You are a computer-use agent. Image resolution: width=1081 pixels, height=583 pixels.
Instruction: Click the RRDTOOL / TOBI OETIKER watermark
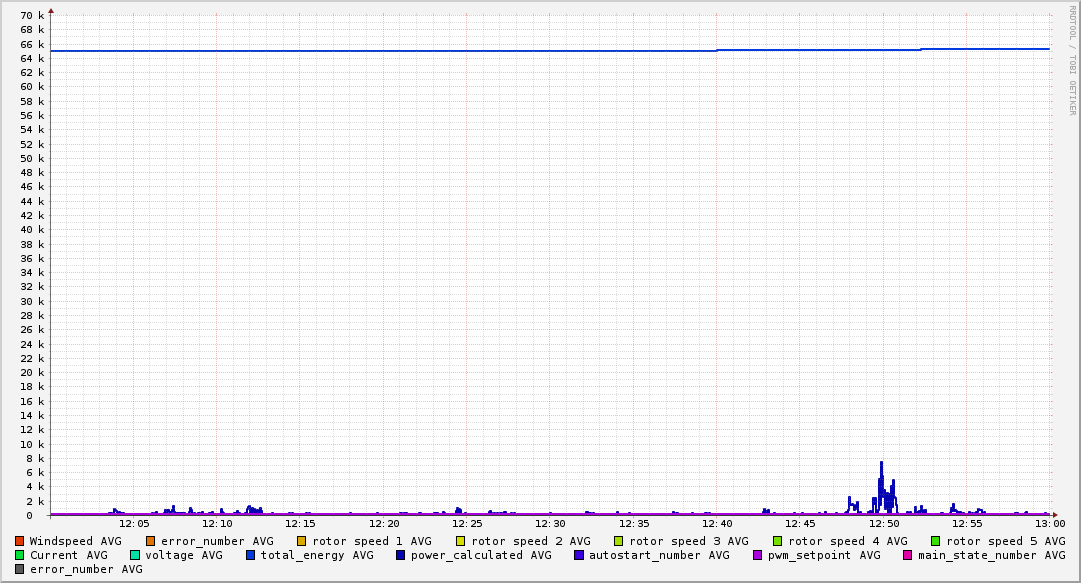[1072, 60]
